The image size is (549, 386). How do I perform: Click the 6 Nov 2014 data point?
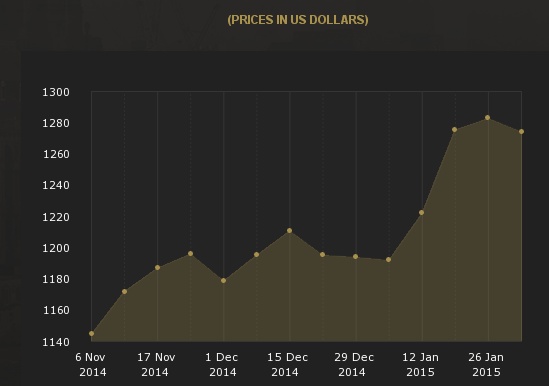pos(92,333)
